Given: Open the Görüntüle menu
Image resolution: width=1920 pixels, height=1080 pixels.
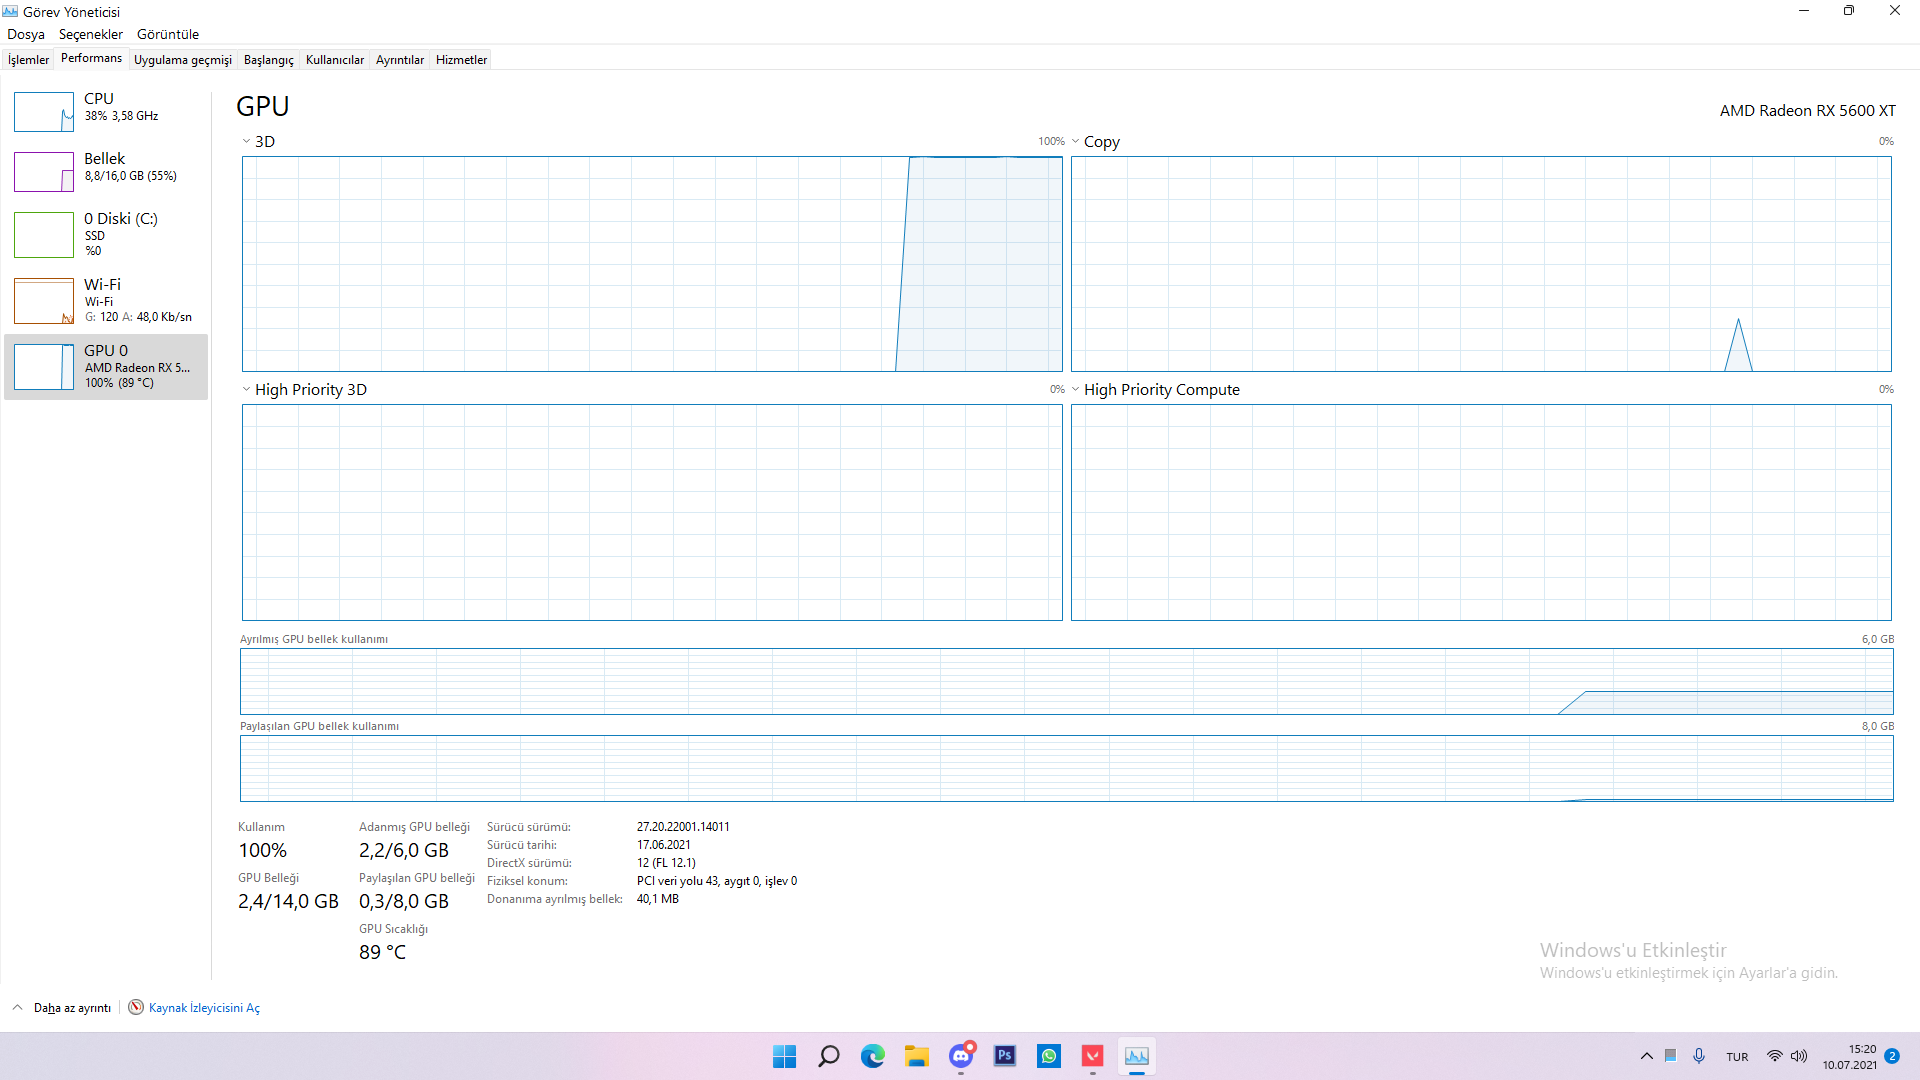Looking at the screenshot, I should pos(168,34).
